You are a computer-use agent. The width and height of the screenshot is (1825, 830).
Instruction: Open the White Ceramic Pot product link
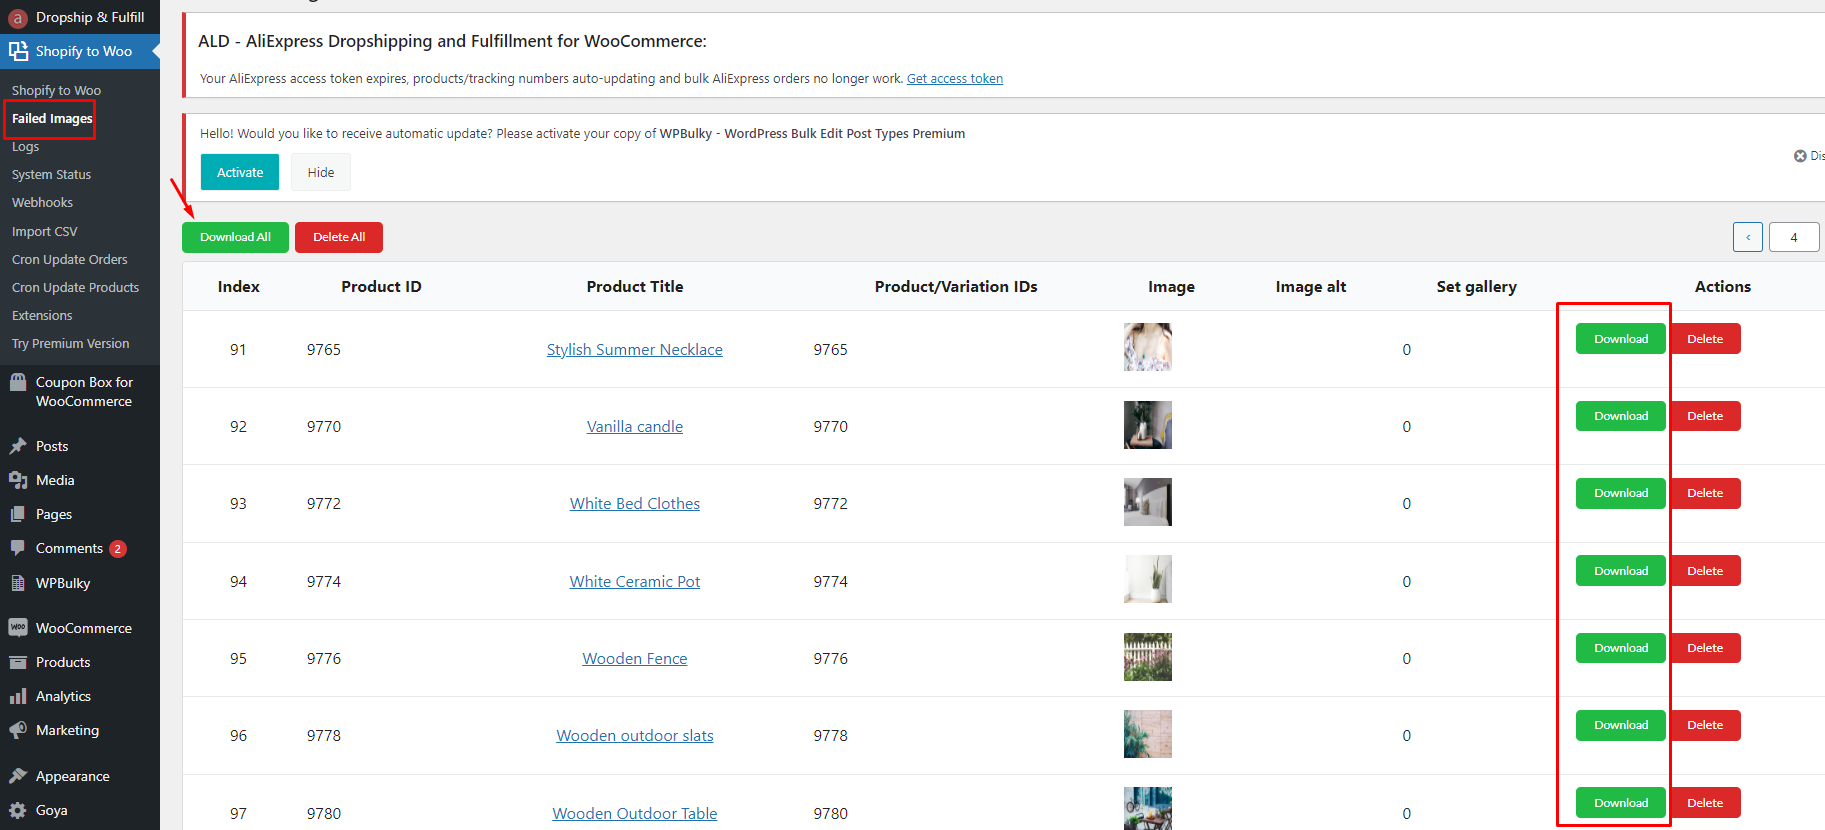coord(635,581)
